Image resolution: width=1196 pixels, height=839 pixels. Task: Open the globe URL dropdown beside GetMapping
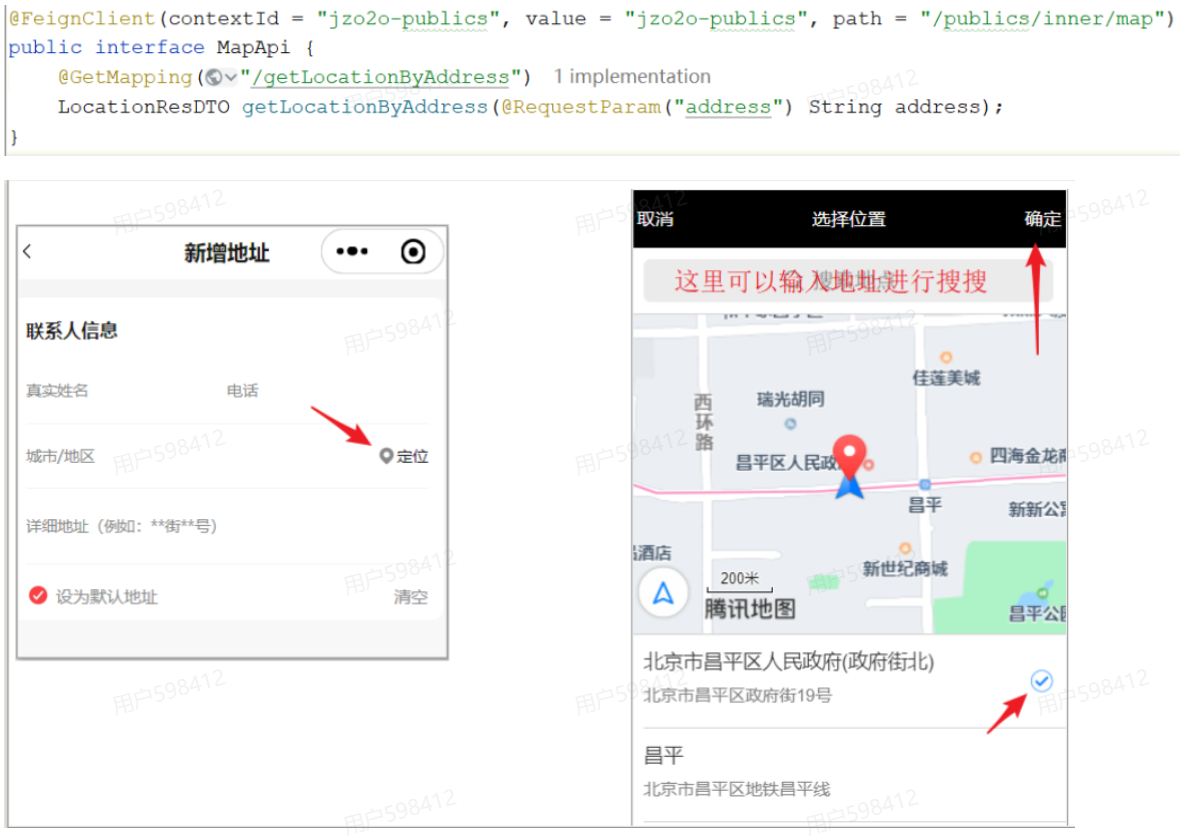pyautogui.click(x=221, y=77)
